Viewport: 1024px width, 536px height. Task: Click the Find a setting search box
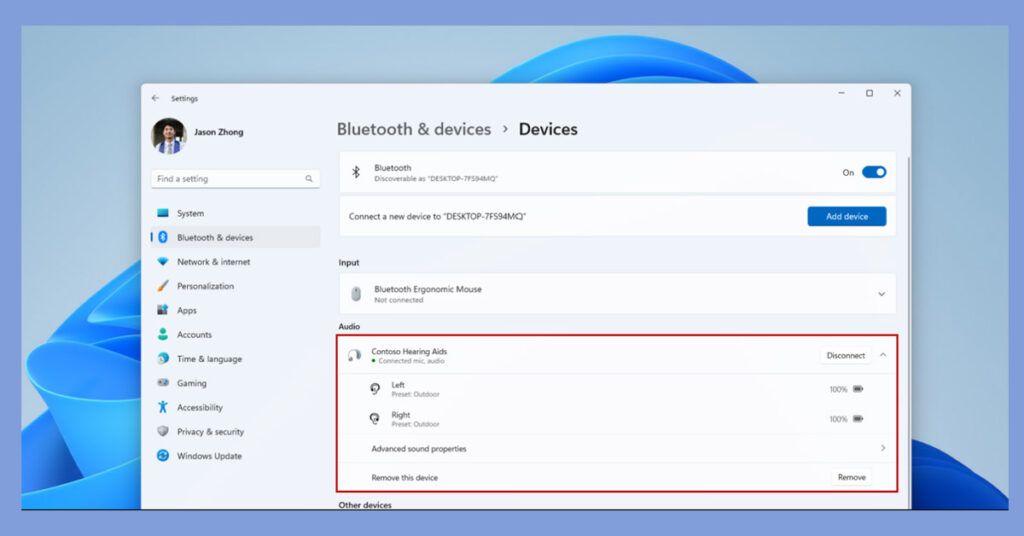pos(235,179)
